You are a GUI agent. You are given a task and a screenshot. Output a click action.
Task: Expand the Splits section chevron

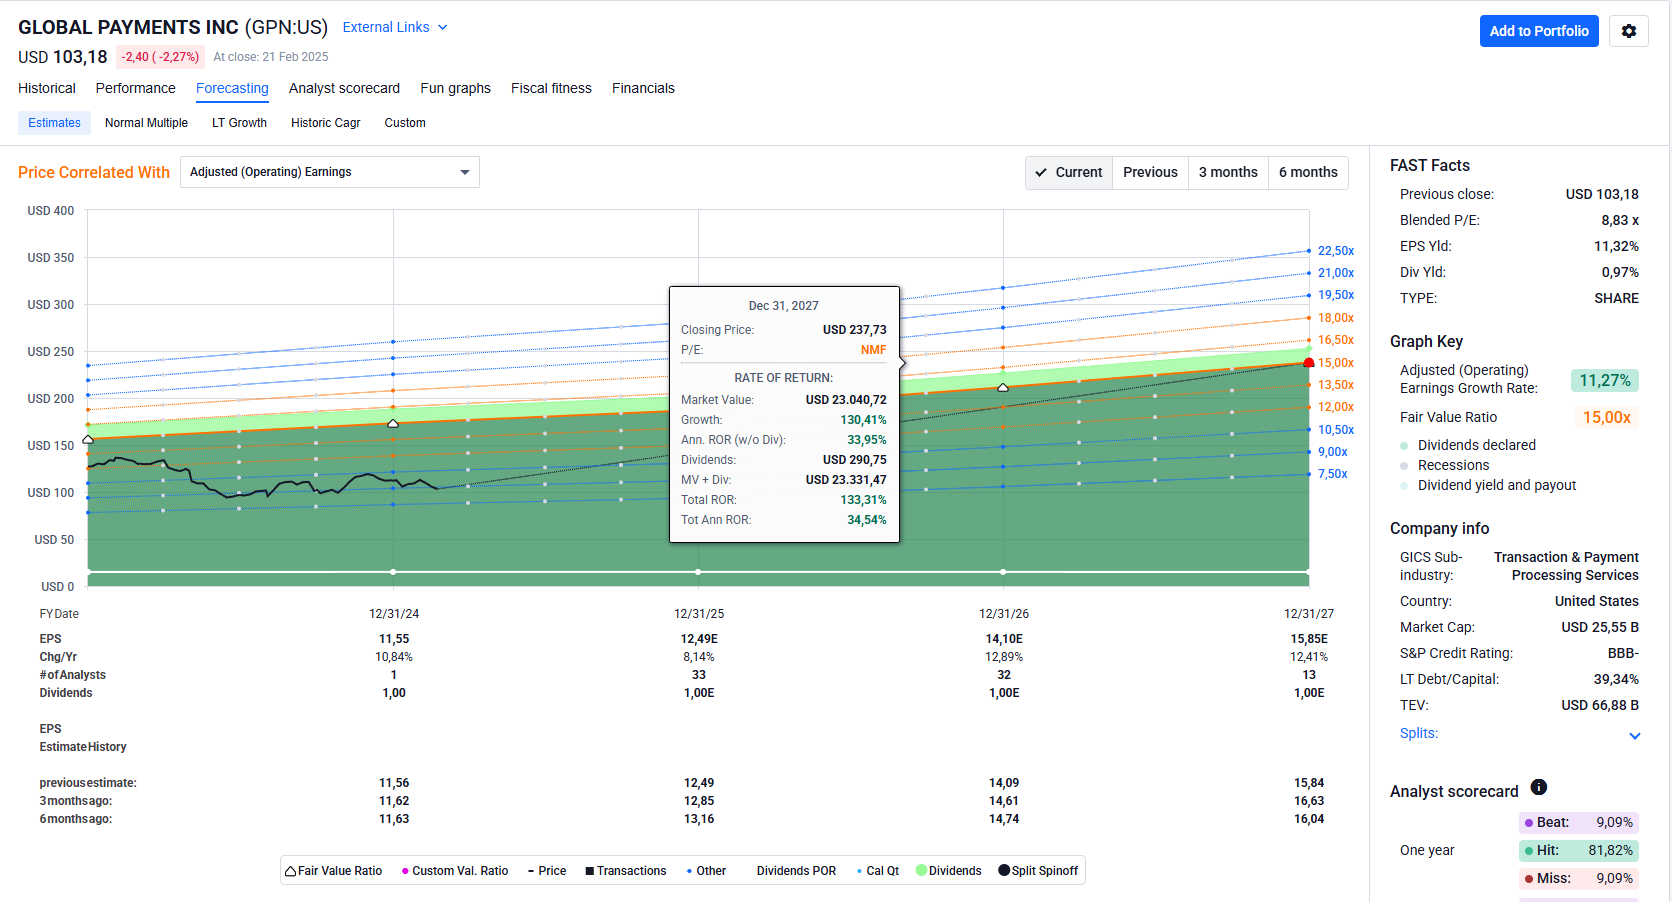1634,735
